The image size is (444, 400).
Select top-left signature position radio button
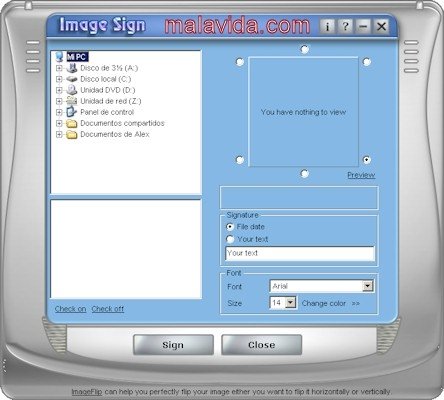tap(240, 62)
